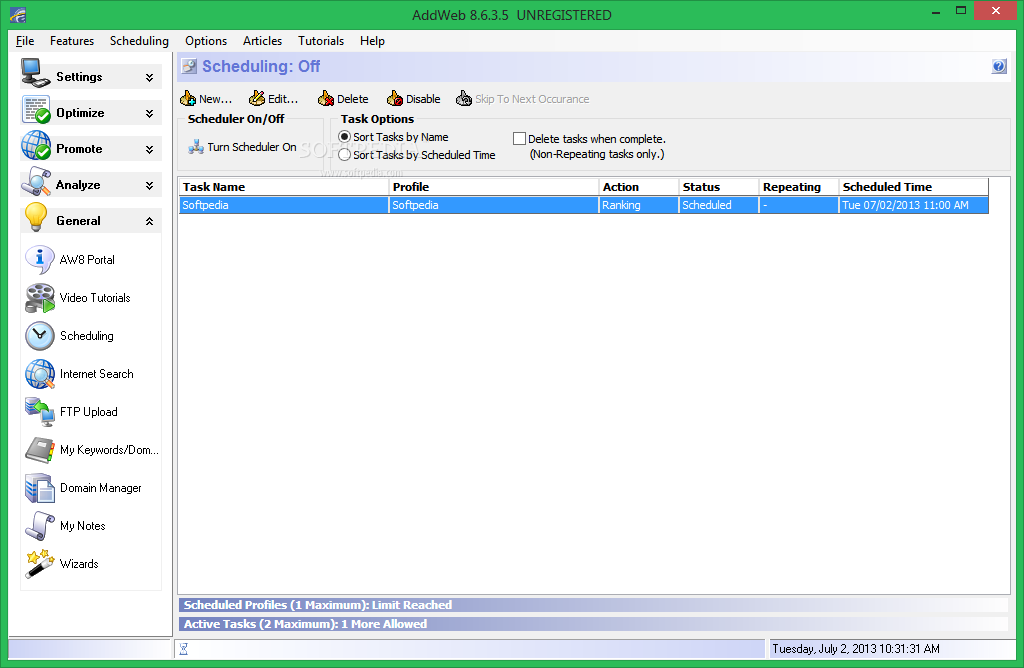This screenshot has height=668, width=1024.
Task: Open the Options menu
Action: (x=206, y=40)
